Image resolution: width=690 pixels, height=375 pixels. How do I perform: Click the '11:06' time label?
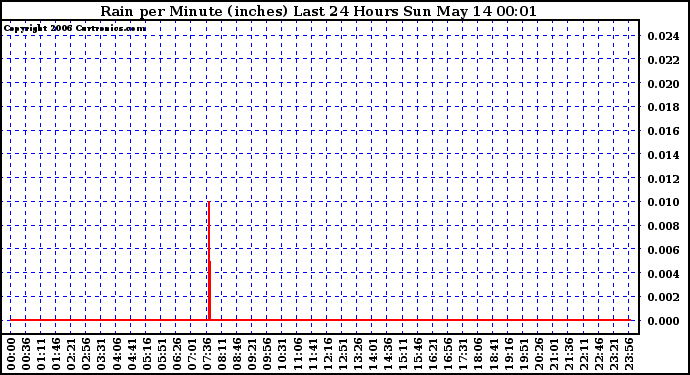pyautogui.click(x=297, y=354)
